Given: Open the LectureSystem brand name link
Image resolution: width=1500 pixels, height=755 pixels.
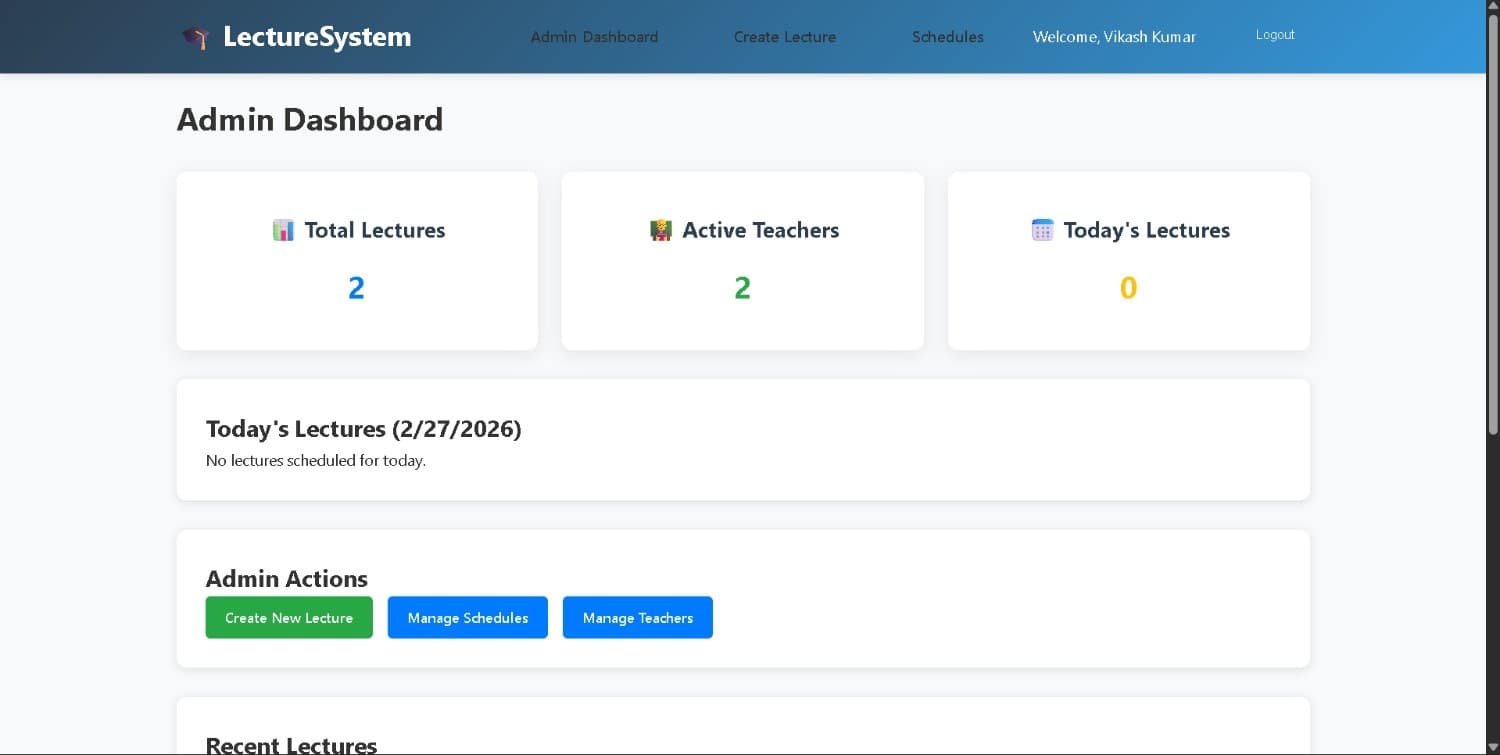Looking at the screenshot, I should click(x=316, y=37).
